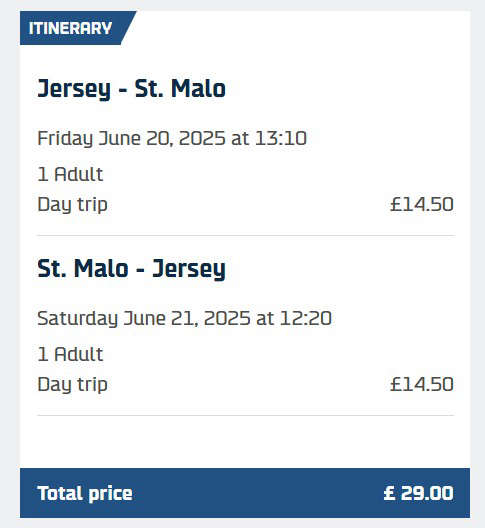
Task: Click the 13:10 departure time text
Action: [281, 138]
